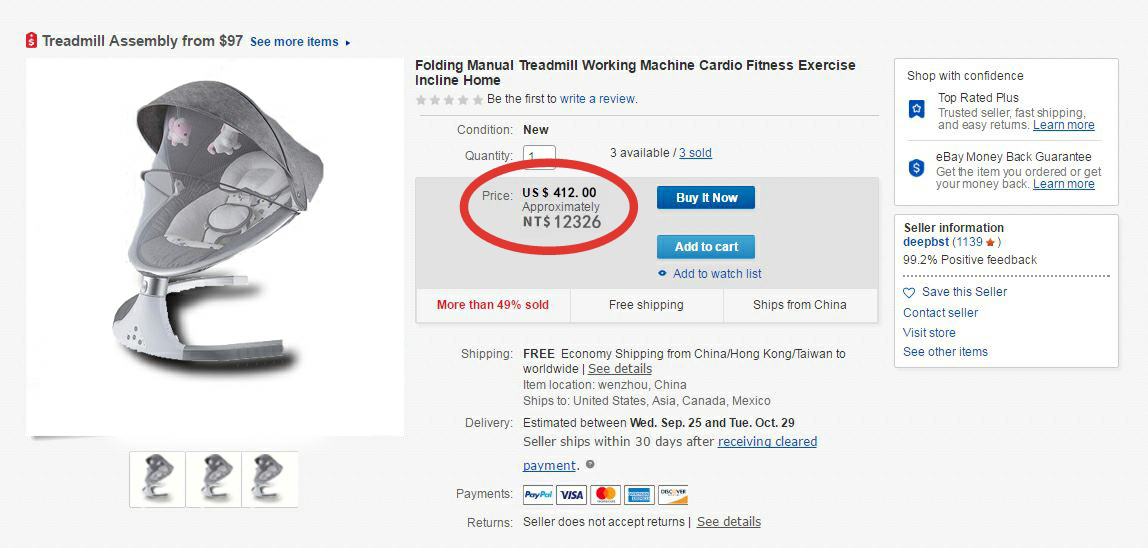
Task: Select the first product thumbnail
Action: point(158,478)
